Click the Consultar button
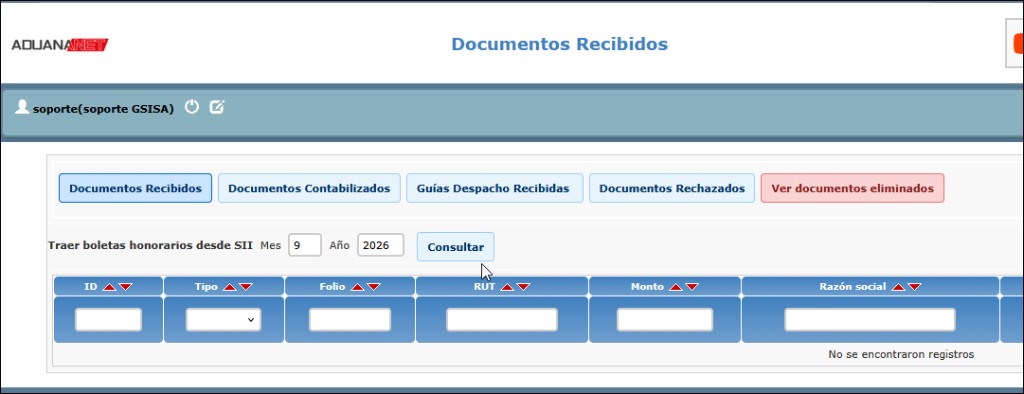 pos(456,247)
